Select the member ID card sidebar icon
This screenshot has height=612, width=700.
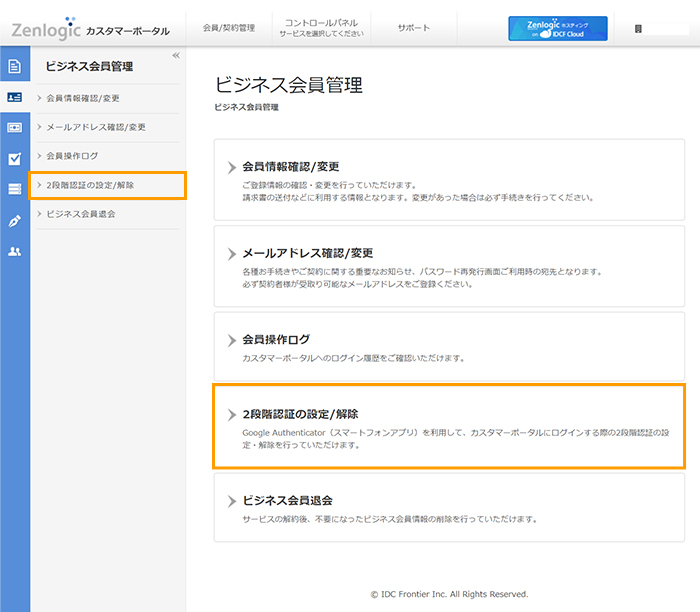click(x=14, y=97)
